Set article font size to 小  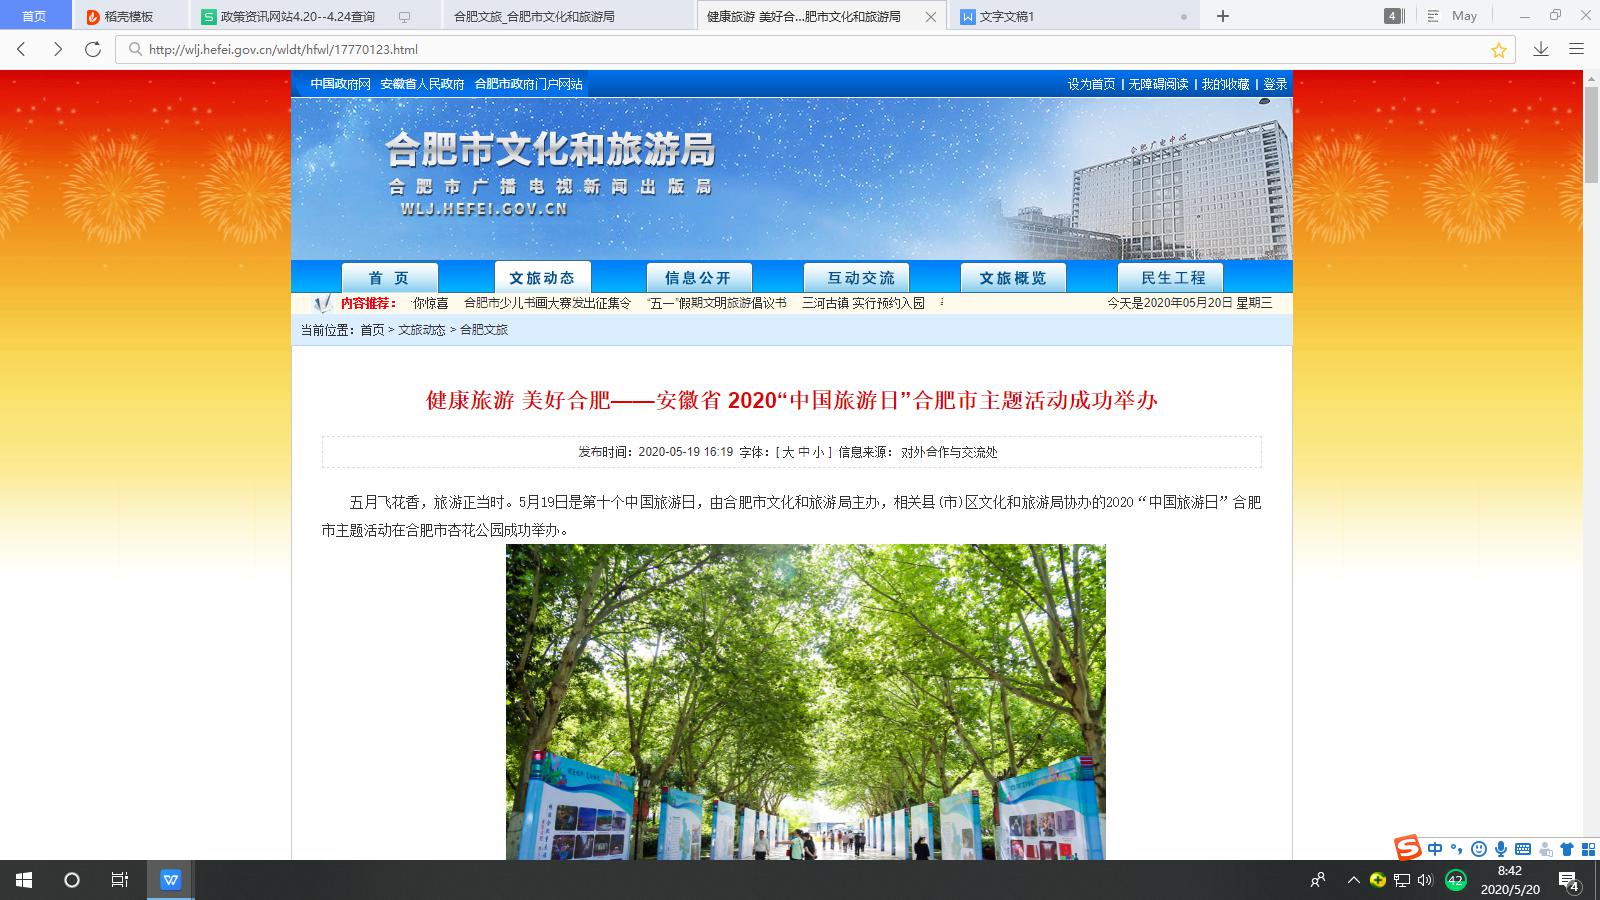[819, 452]
